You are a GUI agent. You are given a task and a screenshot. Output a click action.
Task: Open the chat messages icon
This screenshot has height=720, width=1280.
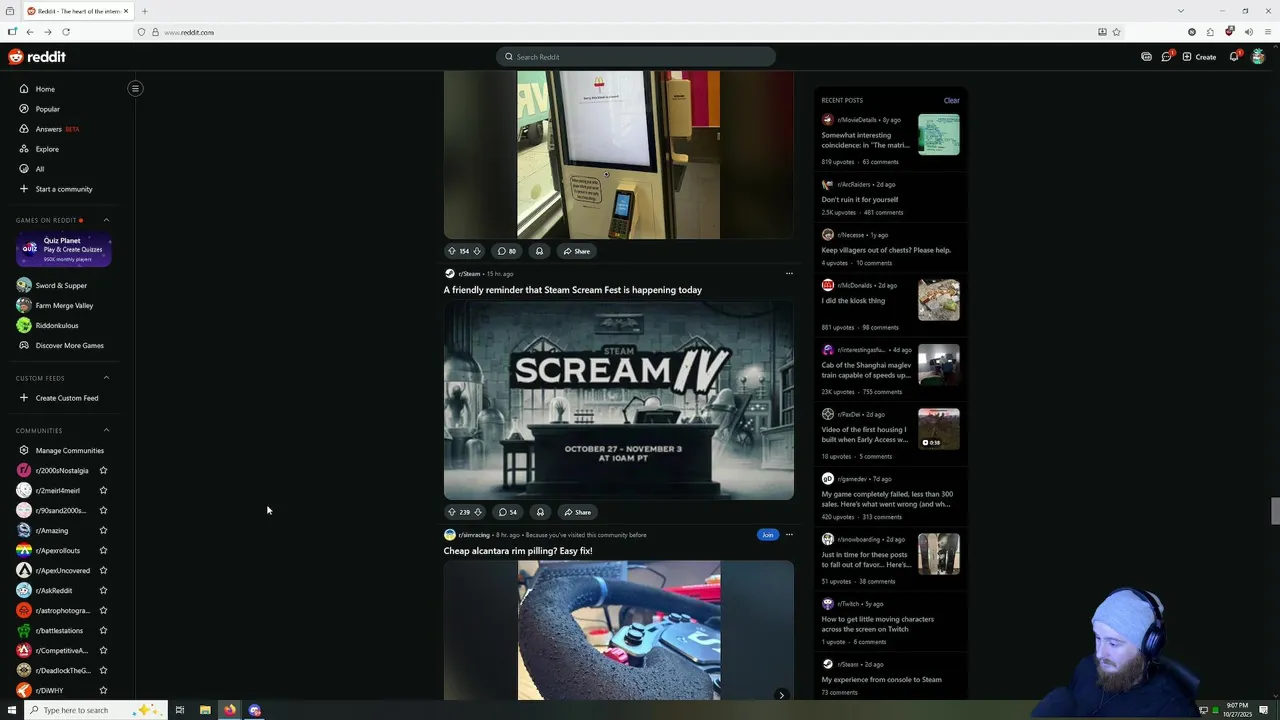(1166, 57)
